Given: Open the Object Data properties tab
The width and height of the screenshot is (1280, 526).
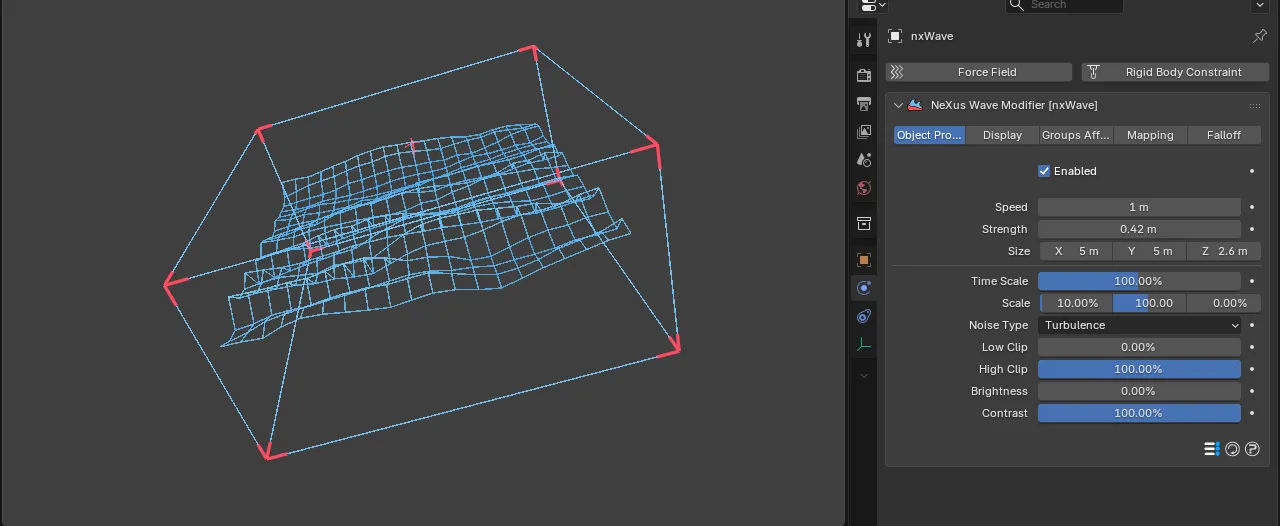Looking at the screenshot, I should 864,344.
